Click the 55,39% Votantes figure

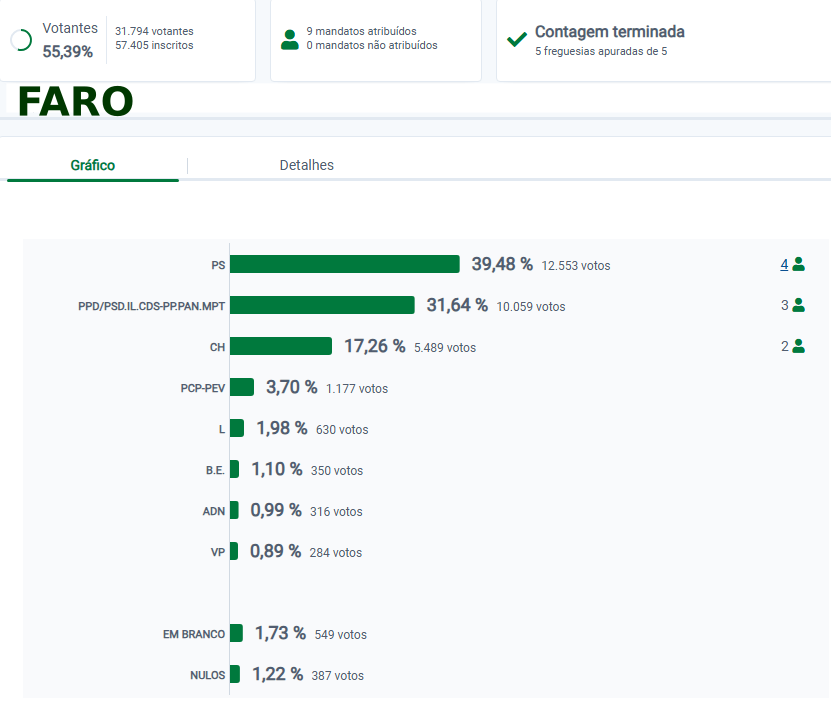click(67, 51)
